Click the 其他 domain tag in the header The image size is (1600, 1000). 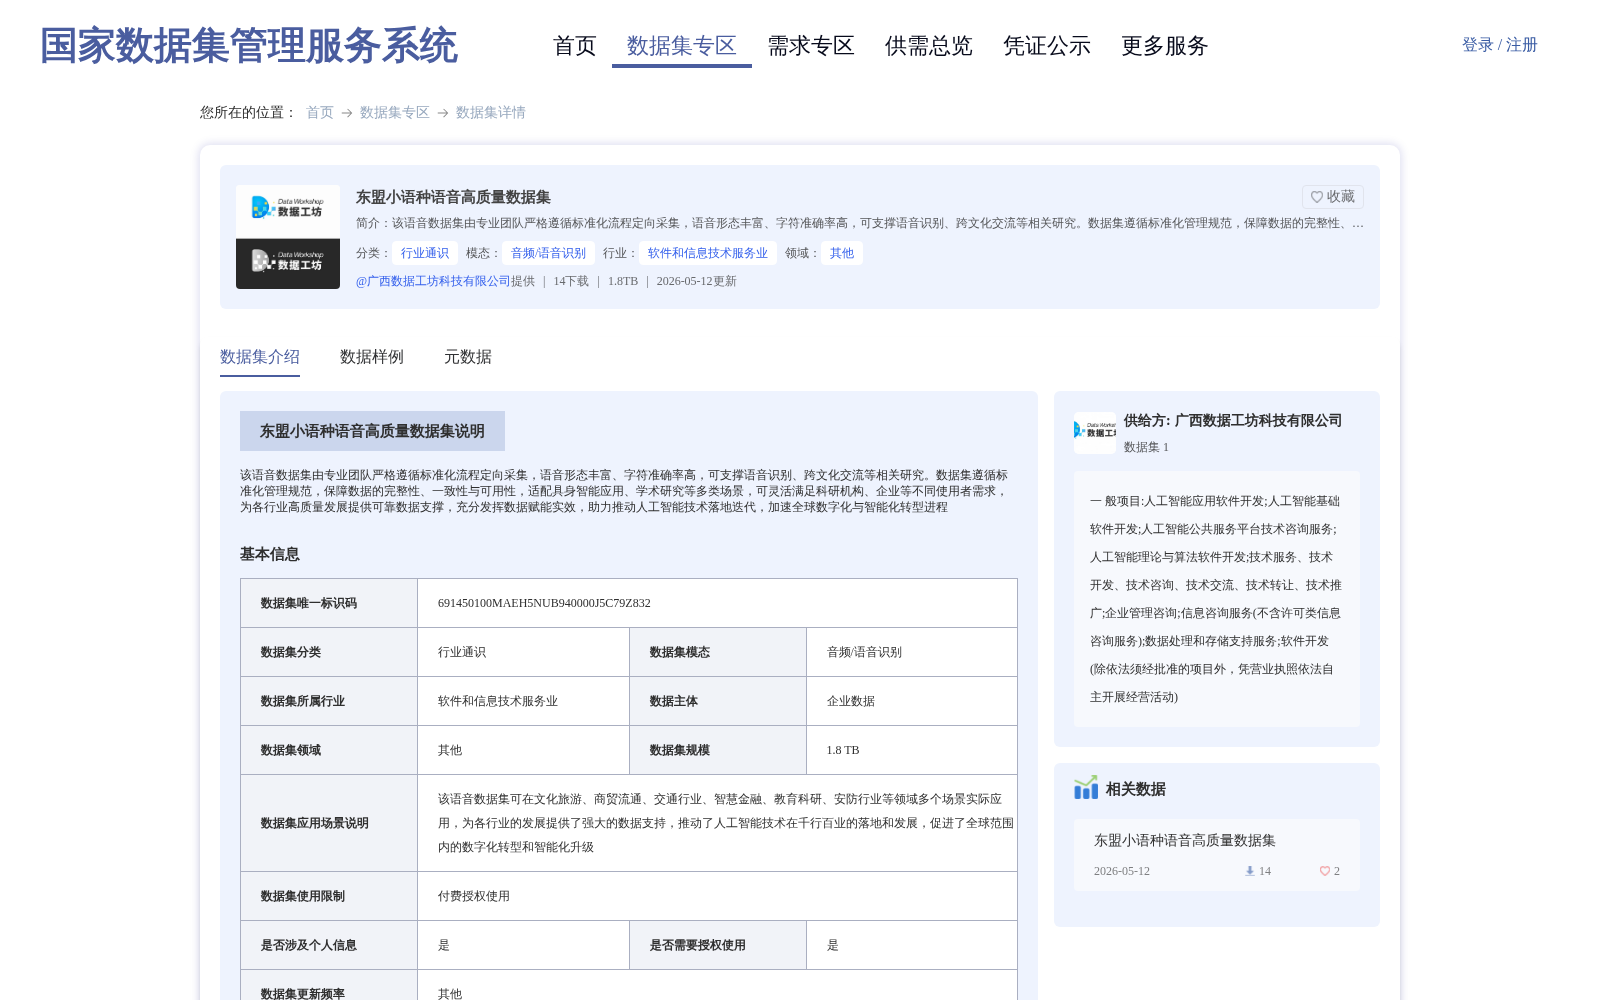click(x=842, y=253)
